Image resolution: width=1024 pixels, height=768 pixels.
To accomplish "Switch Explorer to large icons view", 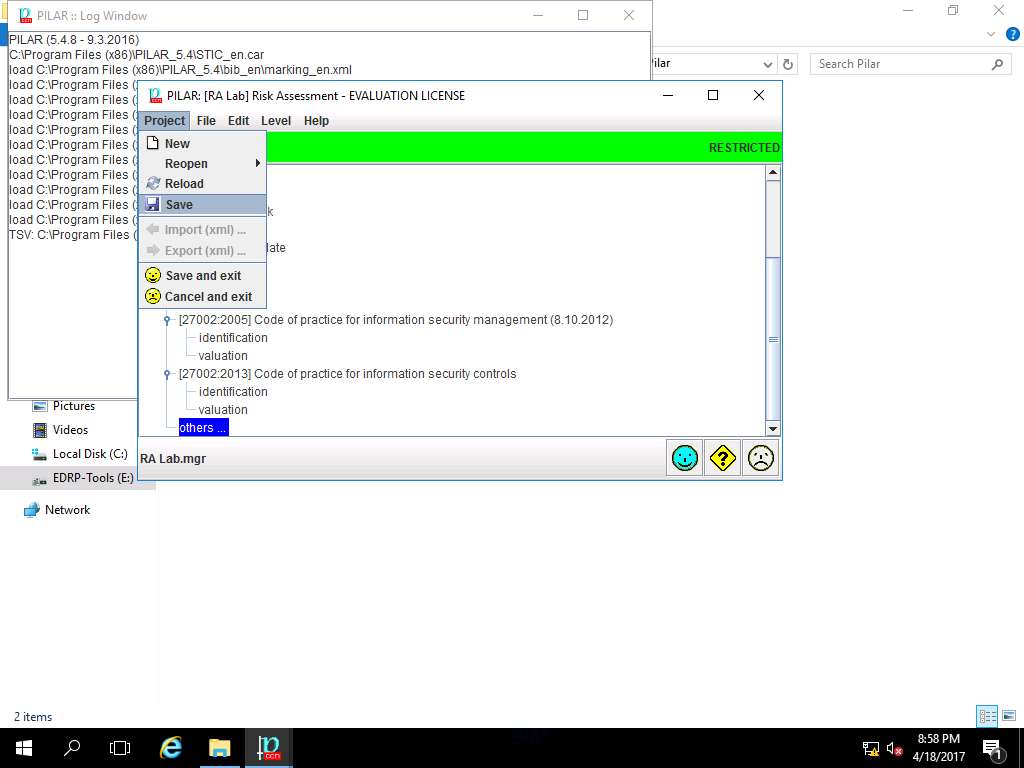I will pyautogui.click(x=1009, y=716).
